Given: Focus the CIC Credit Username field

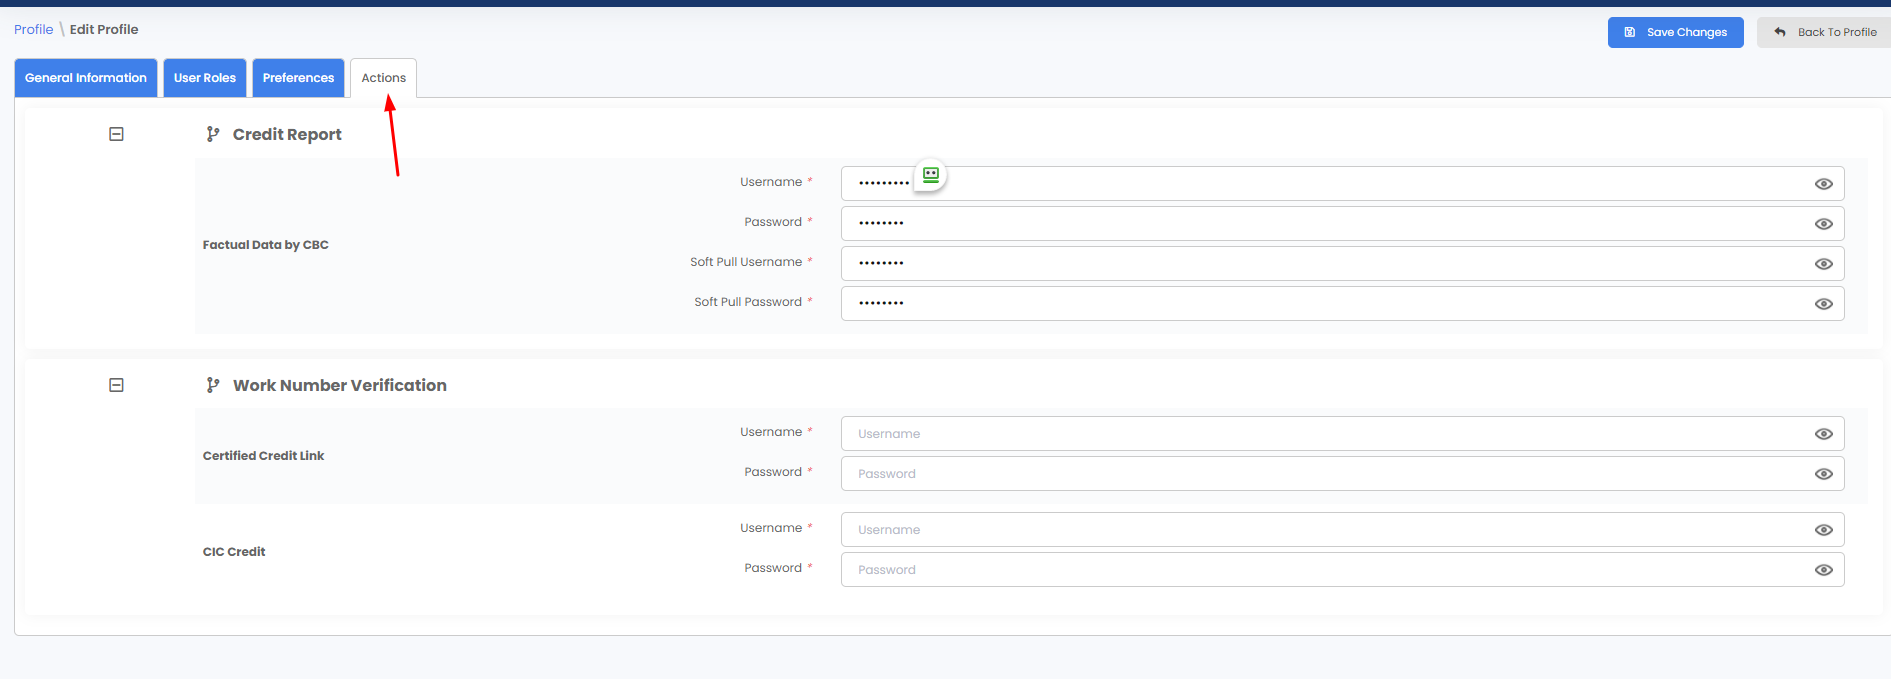Looking at the screenshot, I should (x=1342, y=530).
